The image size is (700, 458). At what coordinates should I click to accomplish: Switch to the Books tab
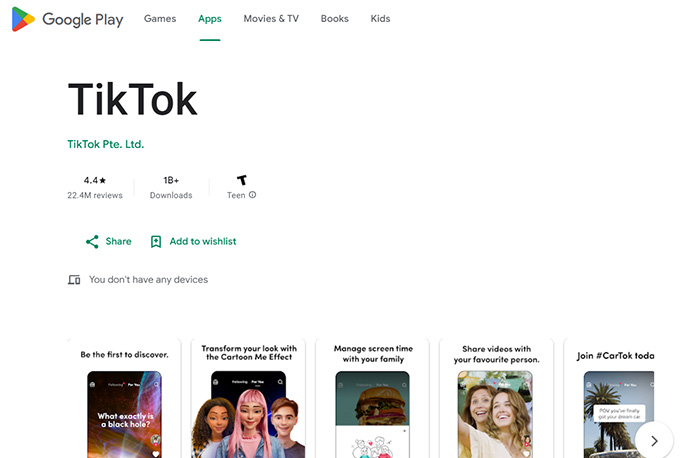click(334, 19)
